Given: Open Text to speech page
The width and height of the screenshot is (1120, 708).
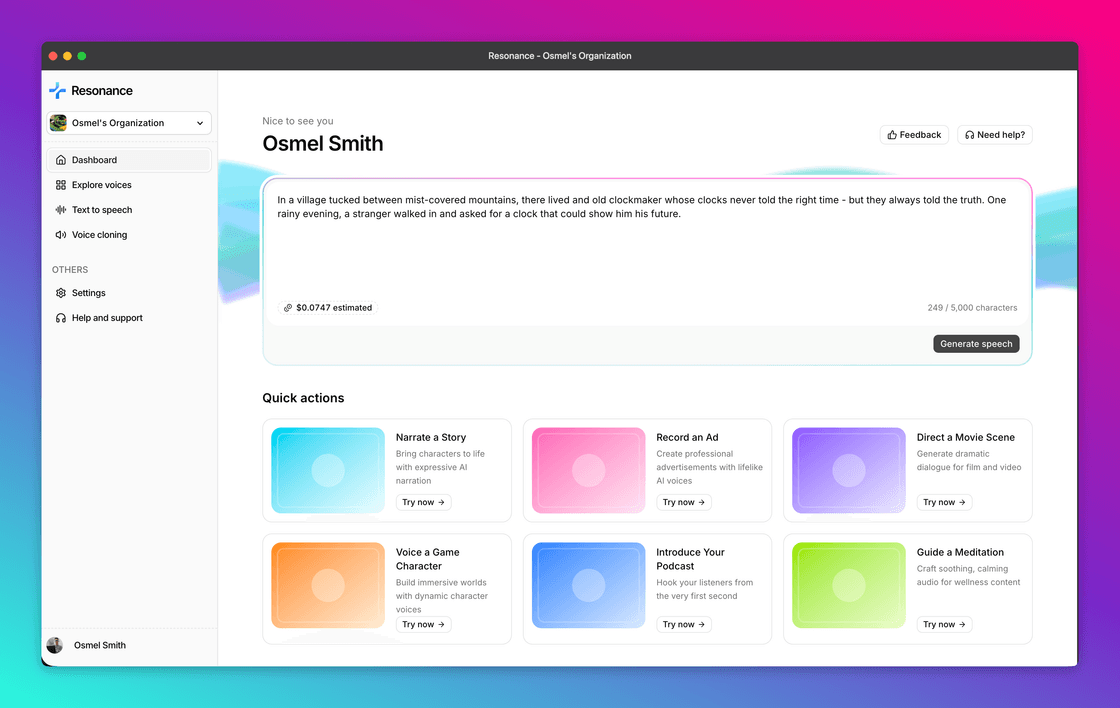Looking at the screenshot, I should coord(129,210).
